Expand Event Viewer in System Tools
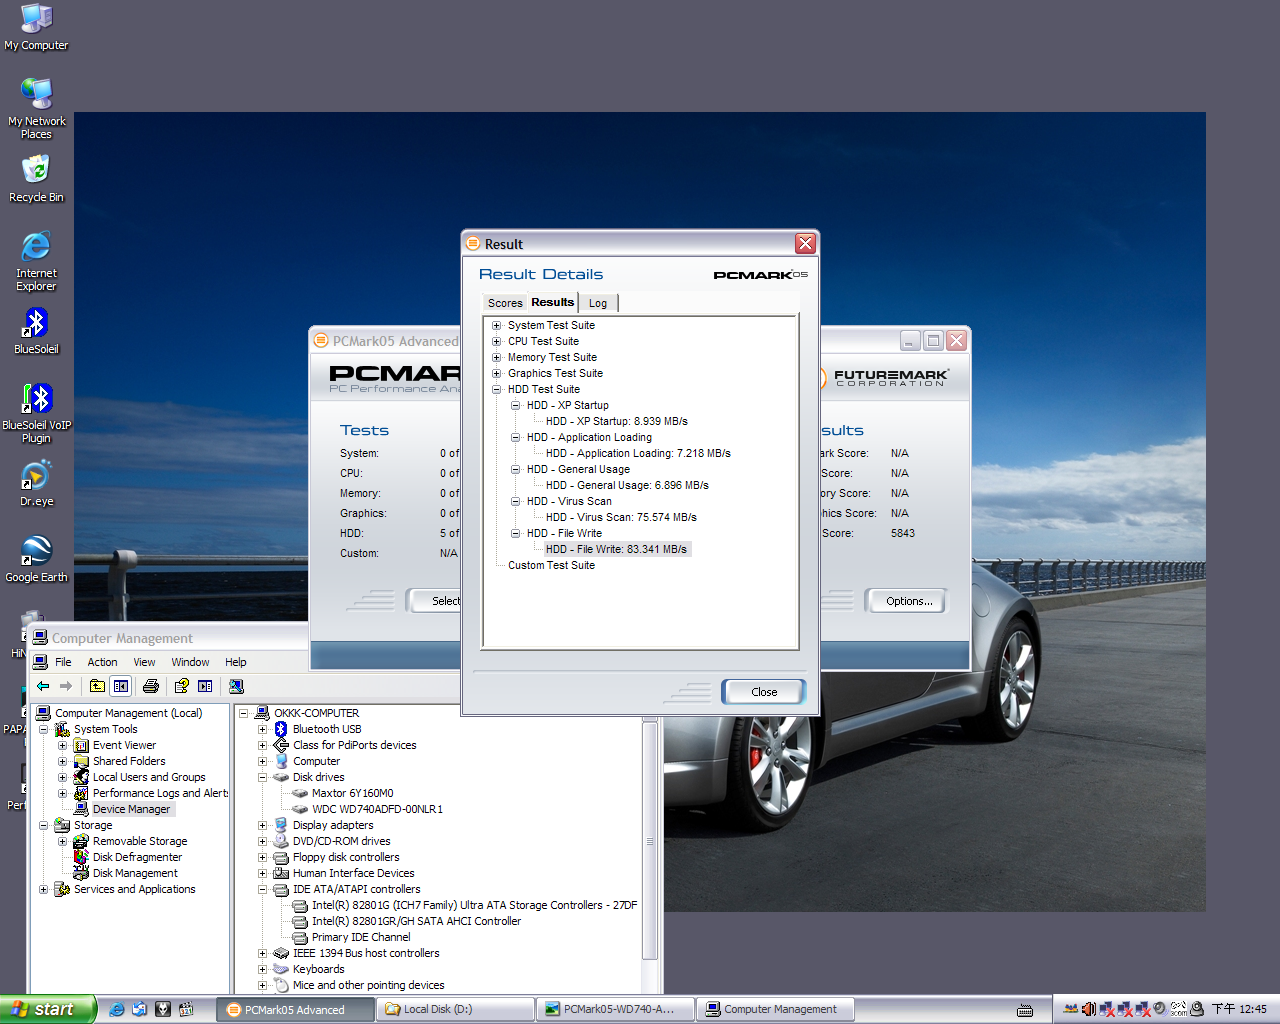This screenshot has width=1280, height=1024. (x=63, y=745)
